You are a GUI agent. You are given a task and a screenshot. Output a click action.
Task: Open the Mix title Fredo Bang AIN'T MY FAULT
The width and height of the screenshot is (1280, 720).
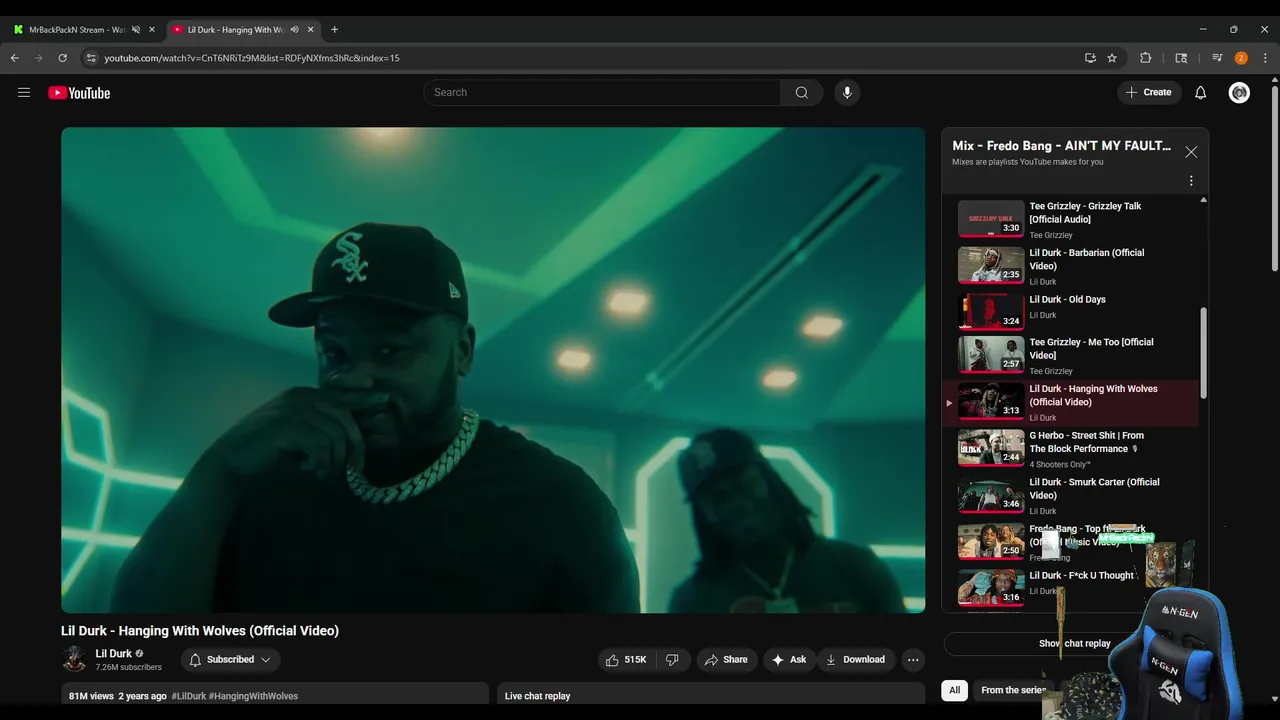pyautogui.click(x=1061, y=146)
